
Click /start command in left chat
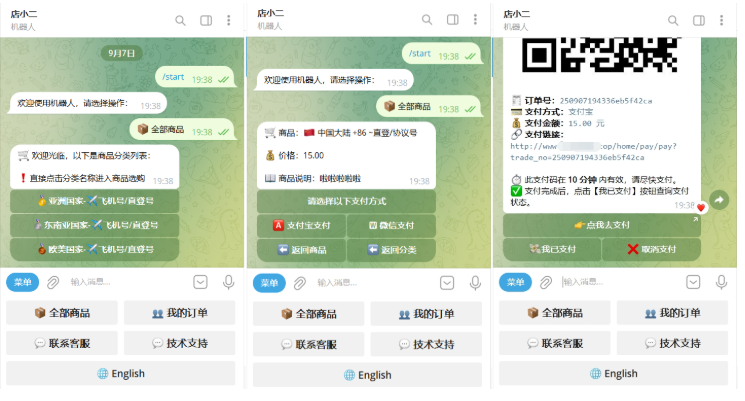[x=173, y=77]
